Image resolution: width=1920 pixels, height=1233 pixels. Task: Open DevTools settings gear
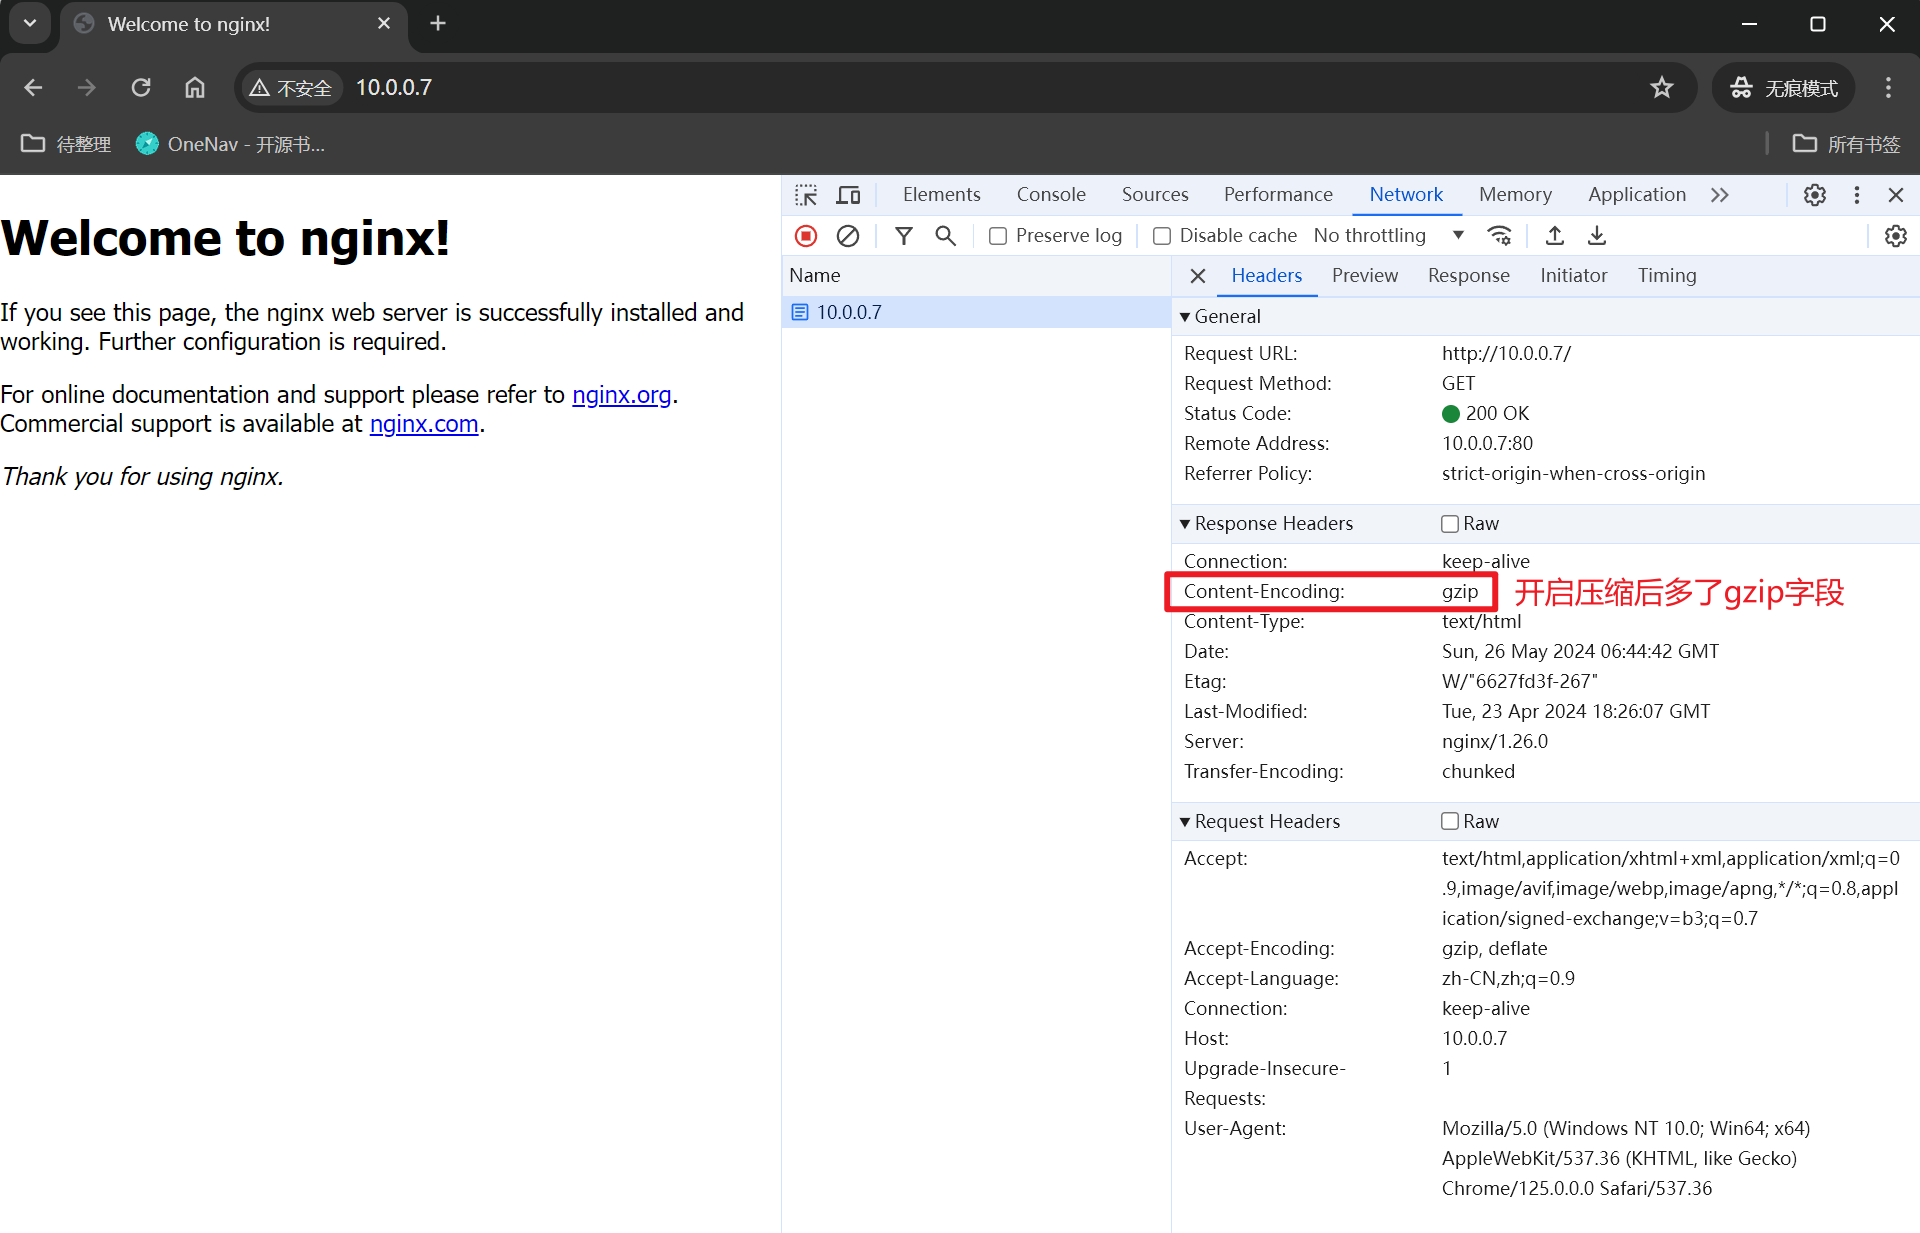point(1815,195)
